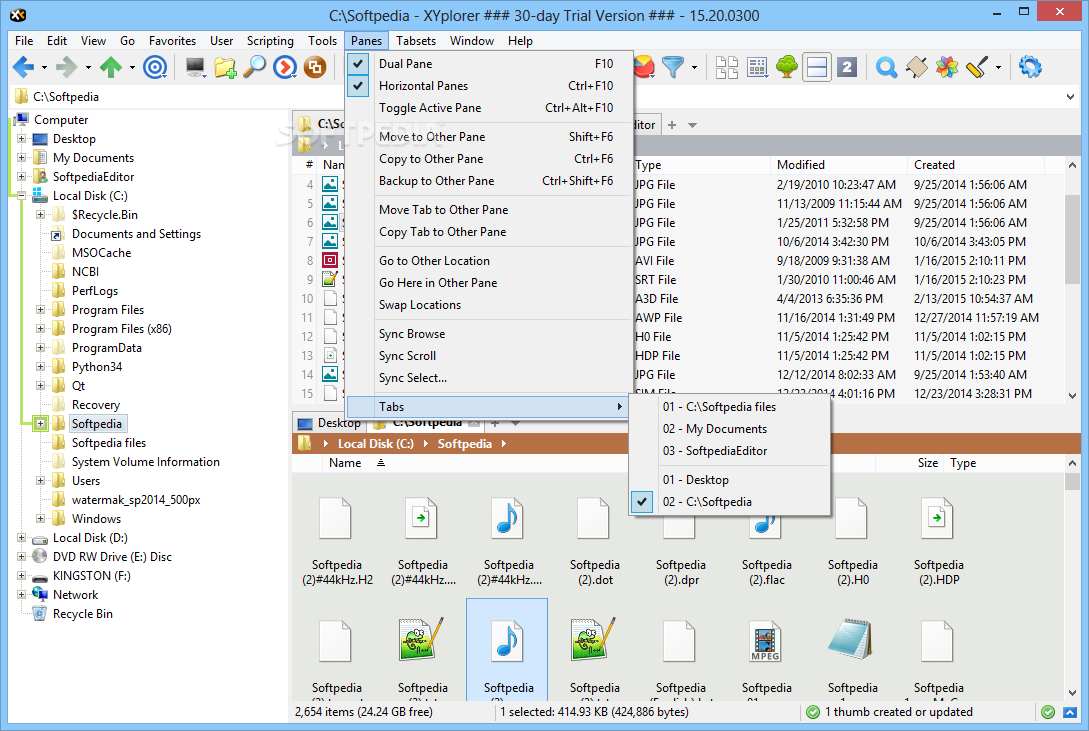Click the magnifier Find Files icon
Screen dimensions: 1089x731
tap(254, 67)
